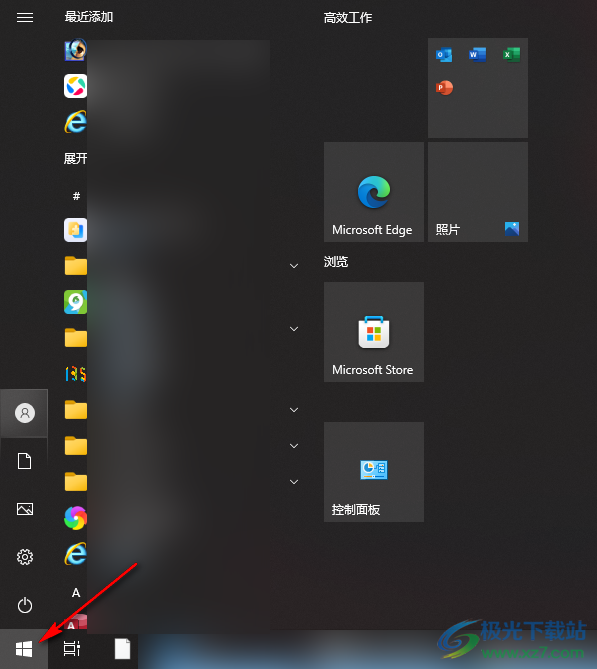Open the Documents sidebar icon
This screenshot has height=669, width=597.
point(25,461)
